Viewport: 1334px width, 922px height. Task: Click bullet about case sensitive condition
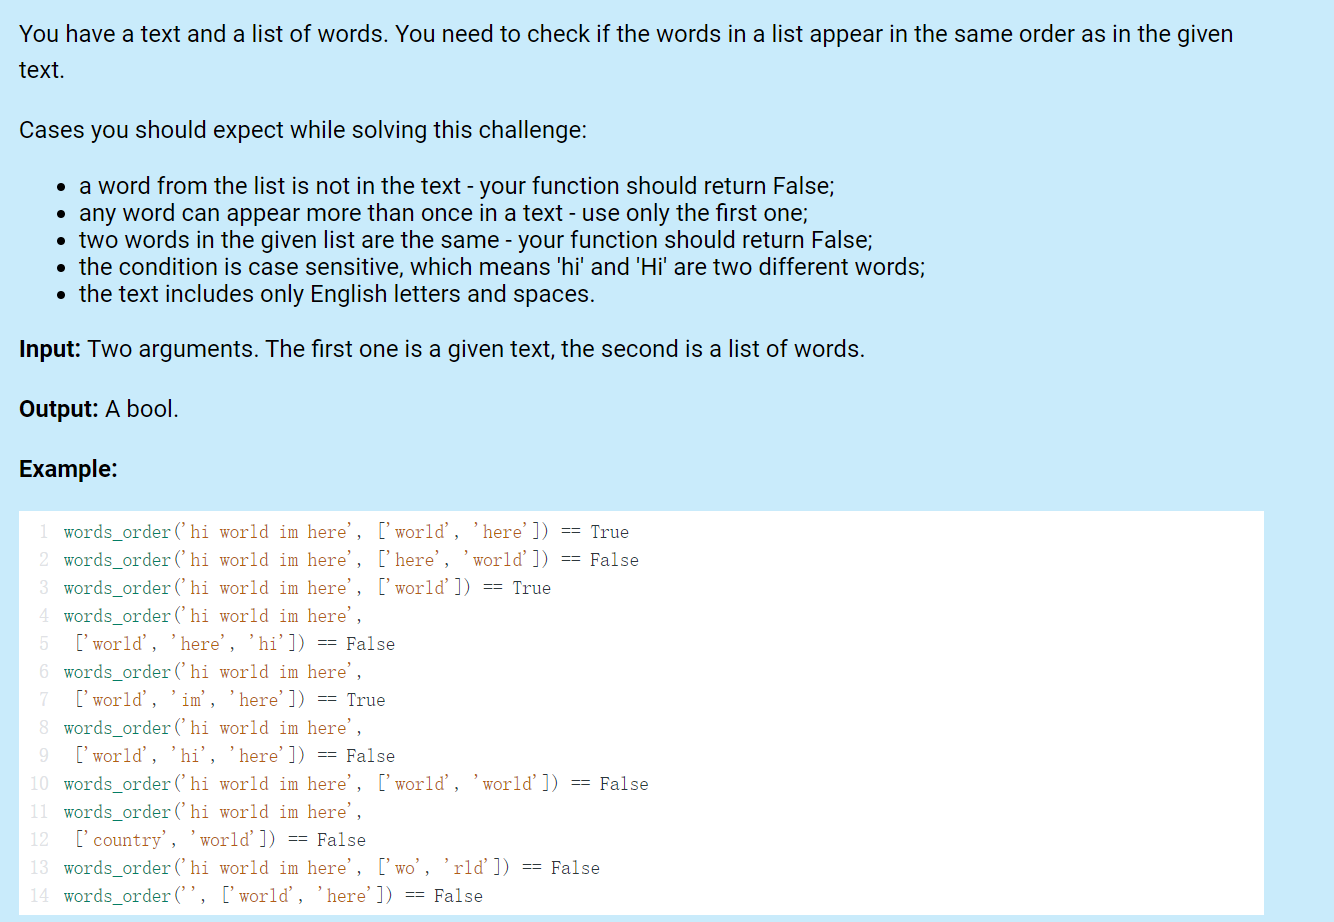click(x=502, y=267)
